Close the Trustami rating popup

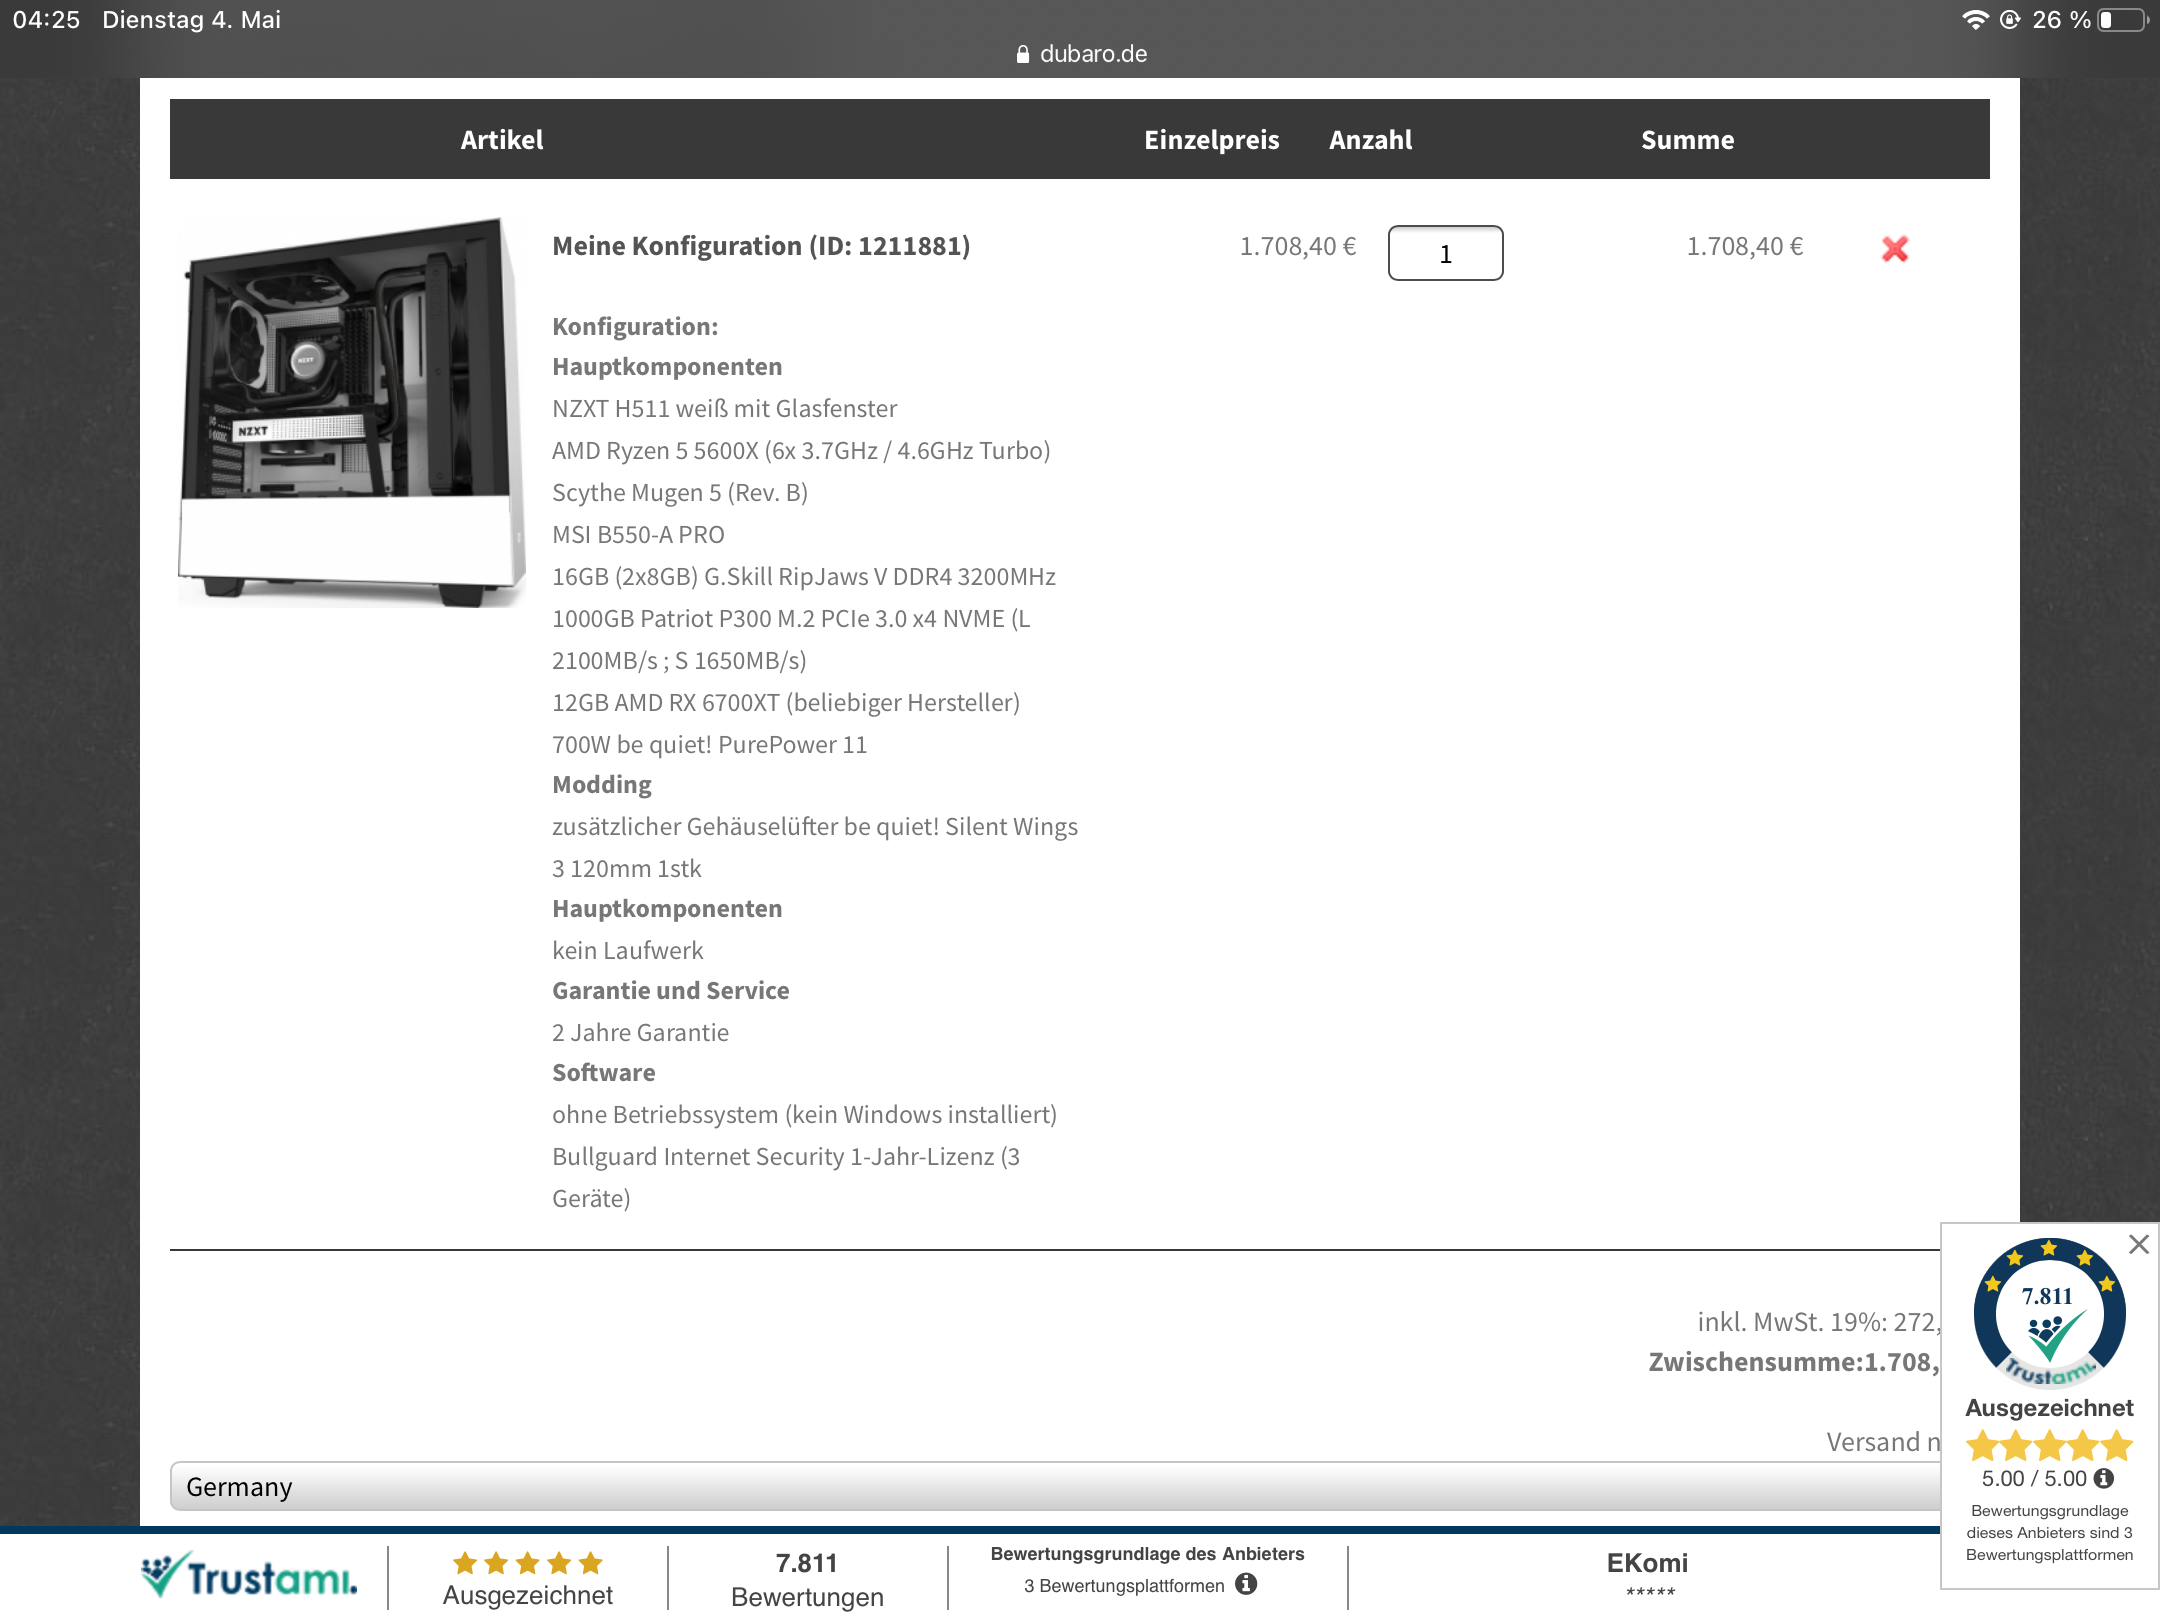2138,1244
